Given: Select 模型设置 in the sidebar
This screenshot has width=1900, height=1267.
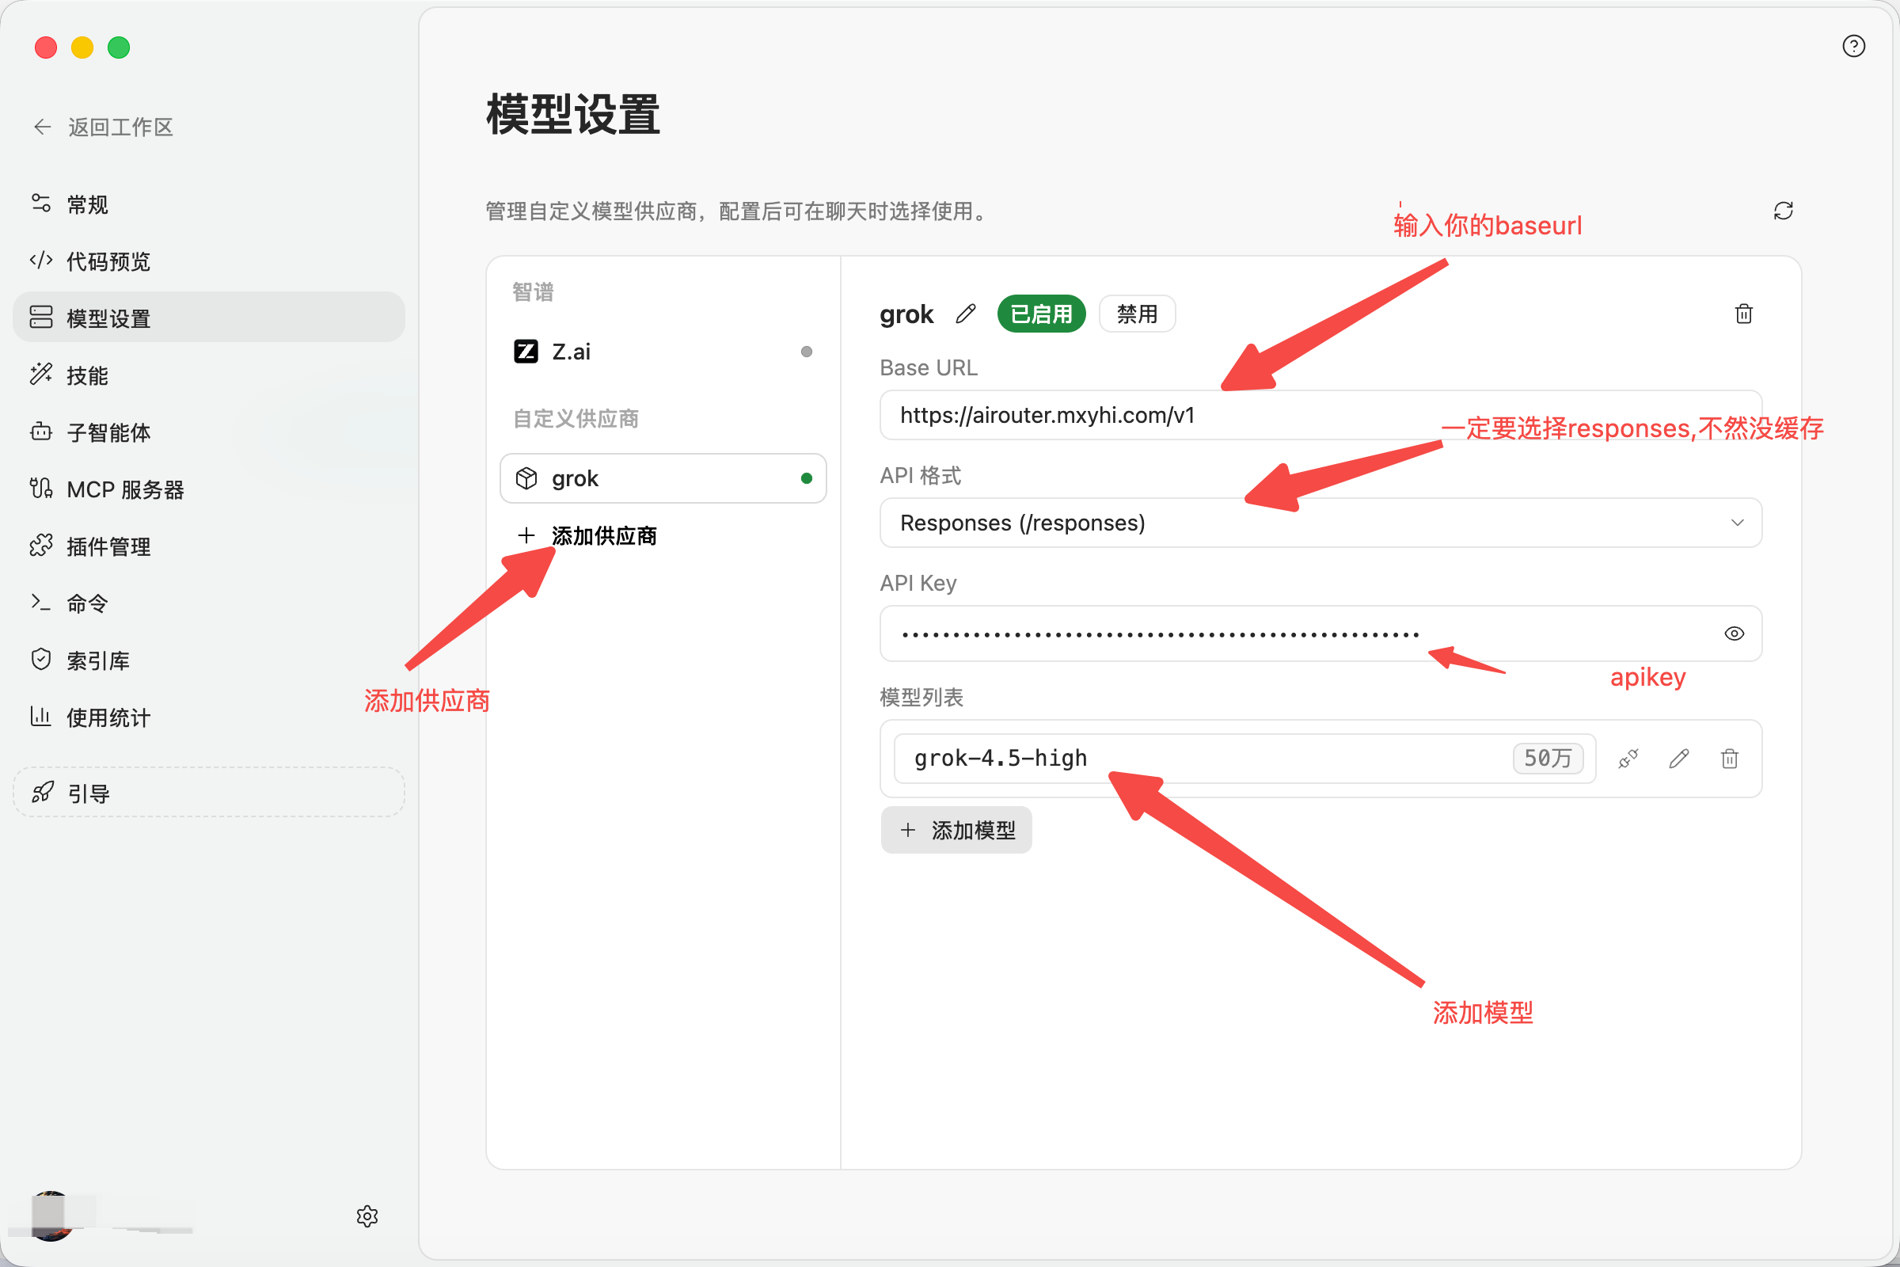Looking at the screenshot, I should tap(208, 318).
